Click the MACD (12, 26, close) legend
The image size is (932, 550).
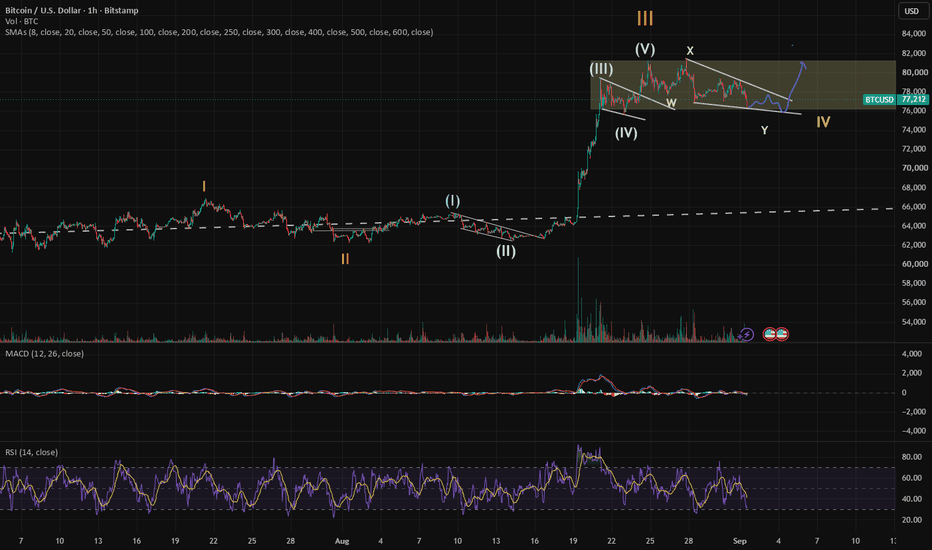coord(45,354)
